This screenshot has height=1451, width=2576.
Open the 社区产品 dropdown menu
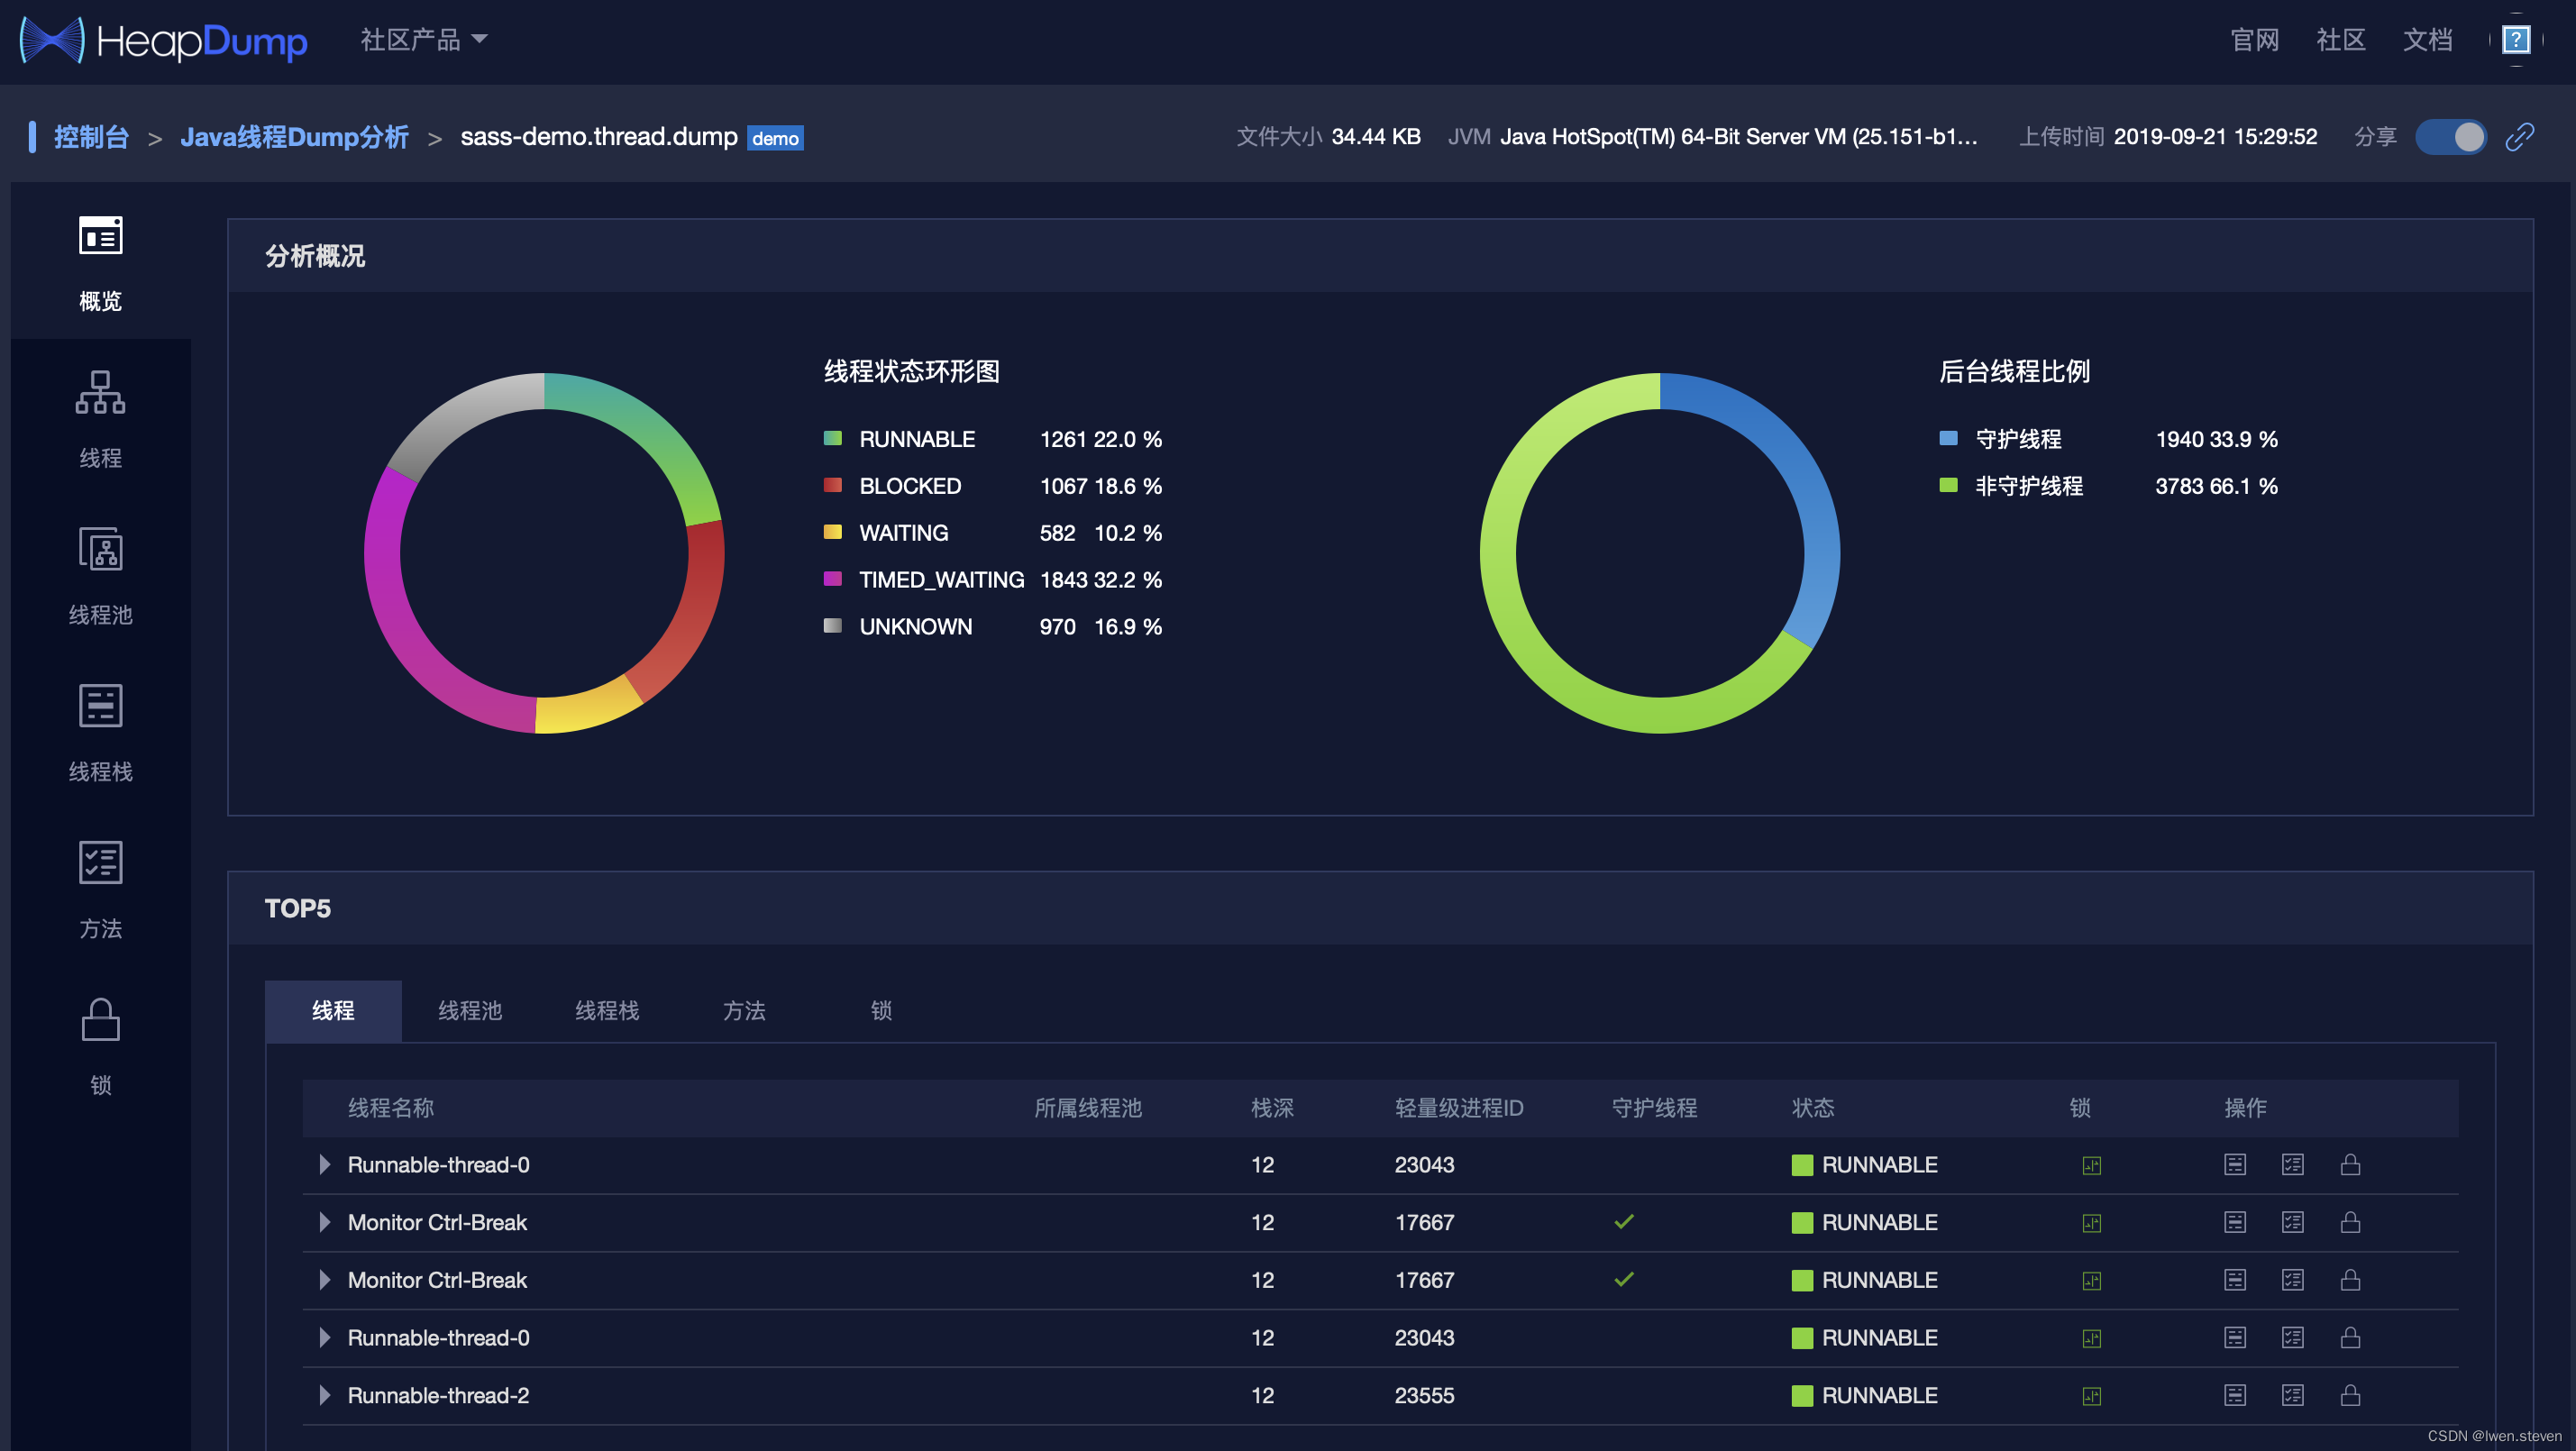pyautogui.click(x=424, y=40)
